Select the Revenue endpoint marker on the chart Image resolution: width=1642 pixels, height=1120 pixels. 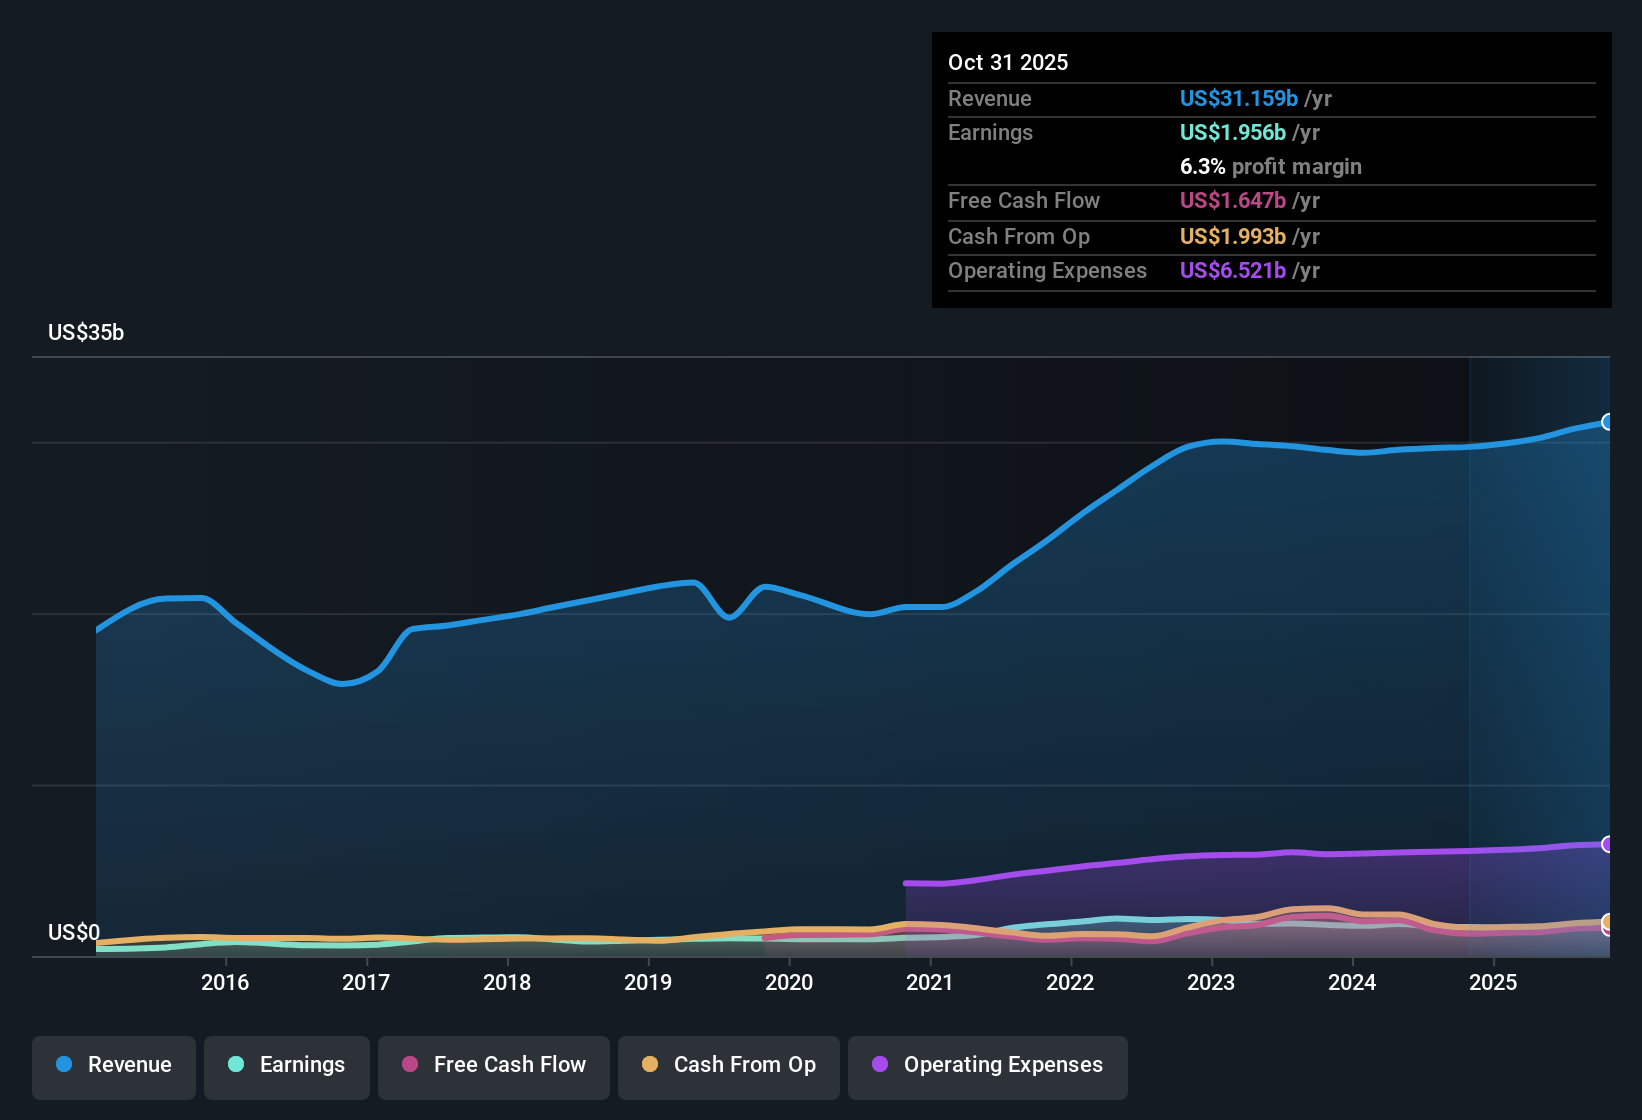tap(1607, 423)
